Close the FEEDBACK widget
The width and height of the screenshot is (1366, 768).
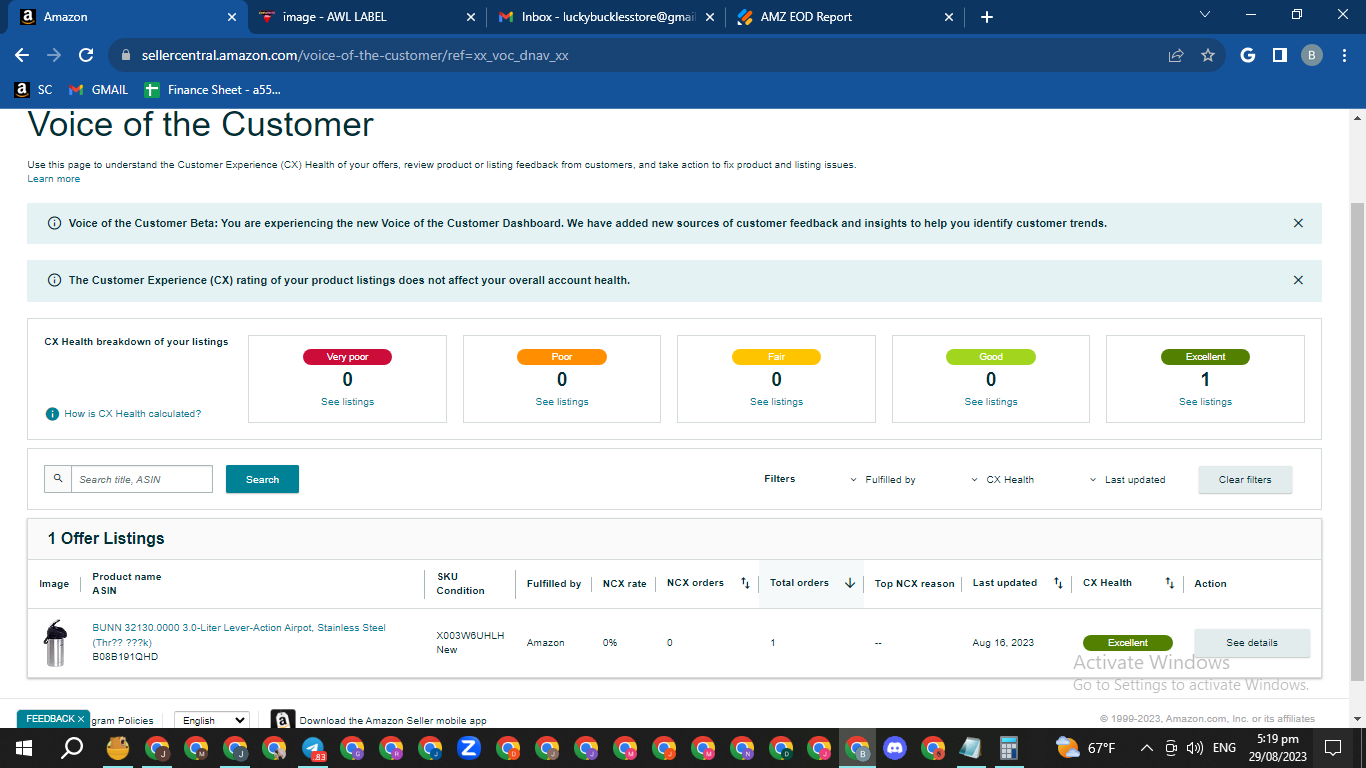click(81, 719)
